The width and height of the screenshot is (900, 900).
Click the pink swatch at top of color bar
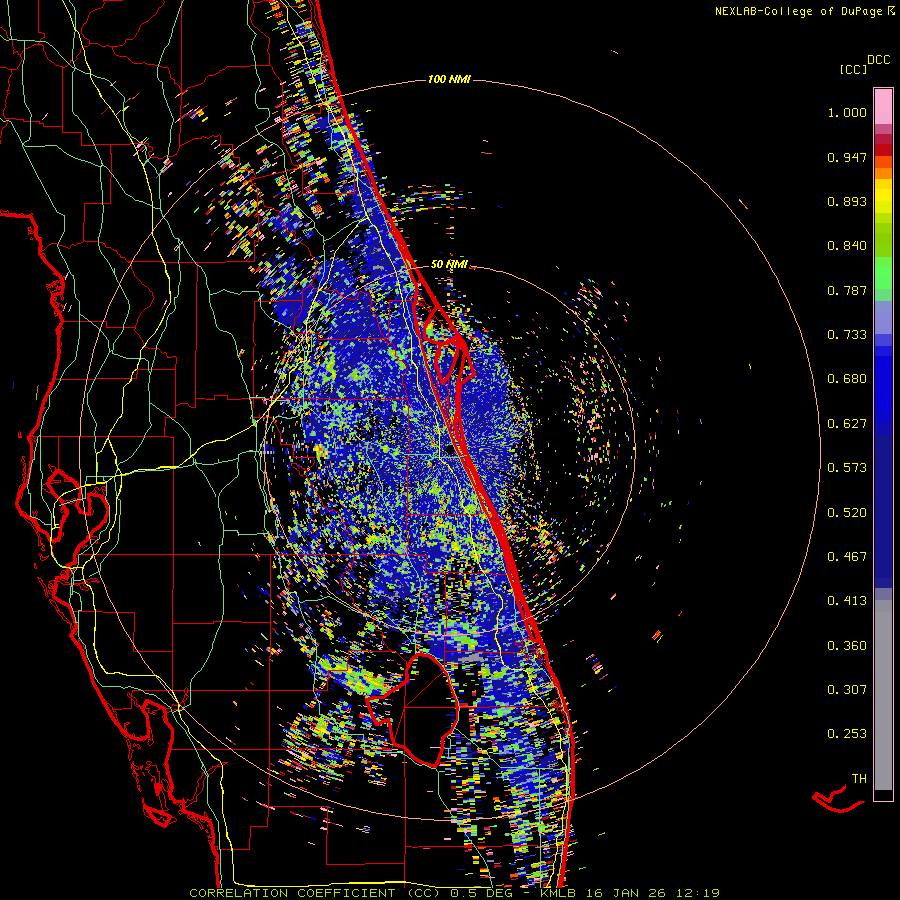tap(883, 107)
